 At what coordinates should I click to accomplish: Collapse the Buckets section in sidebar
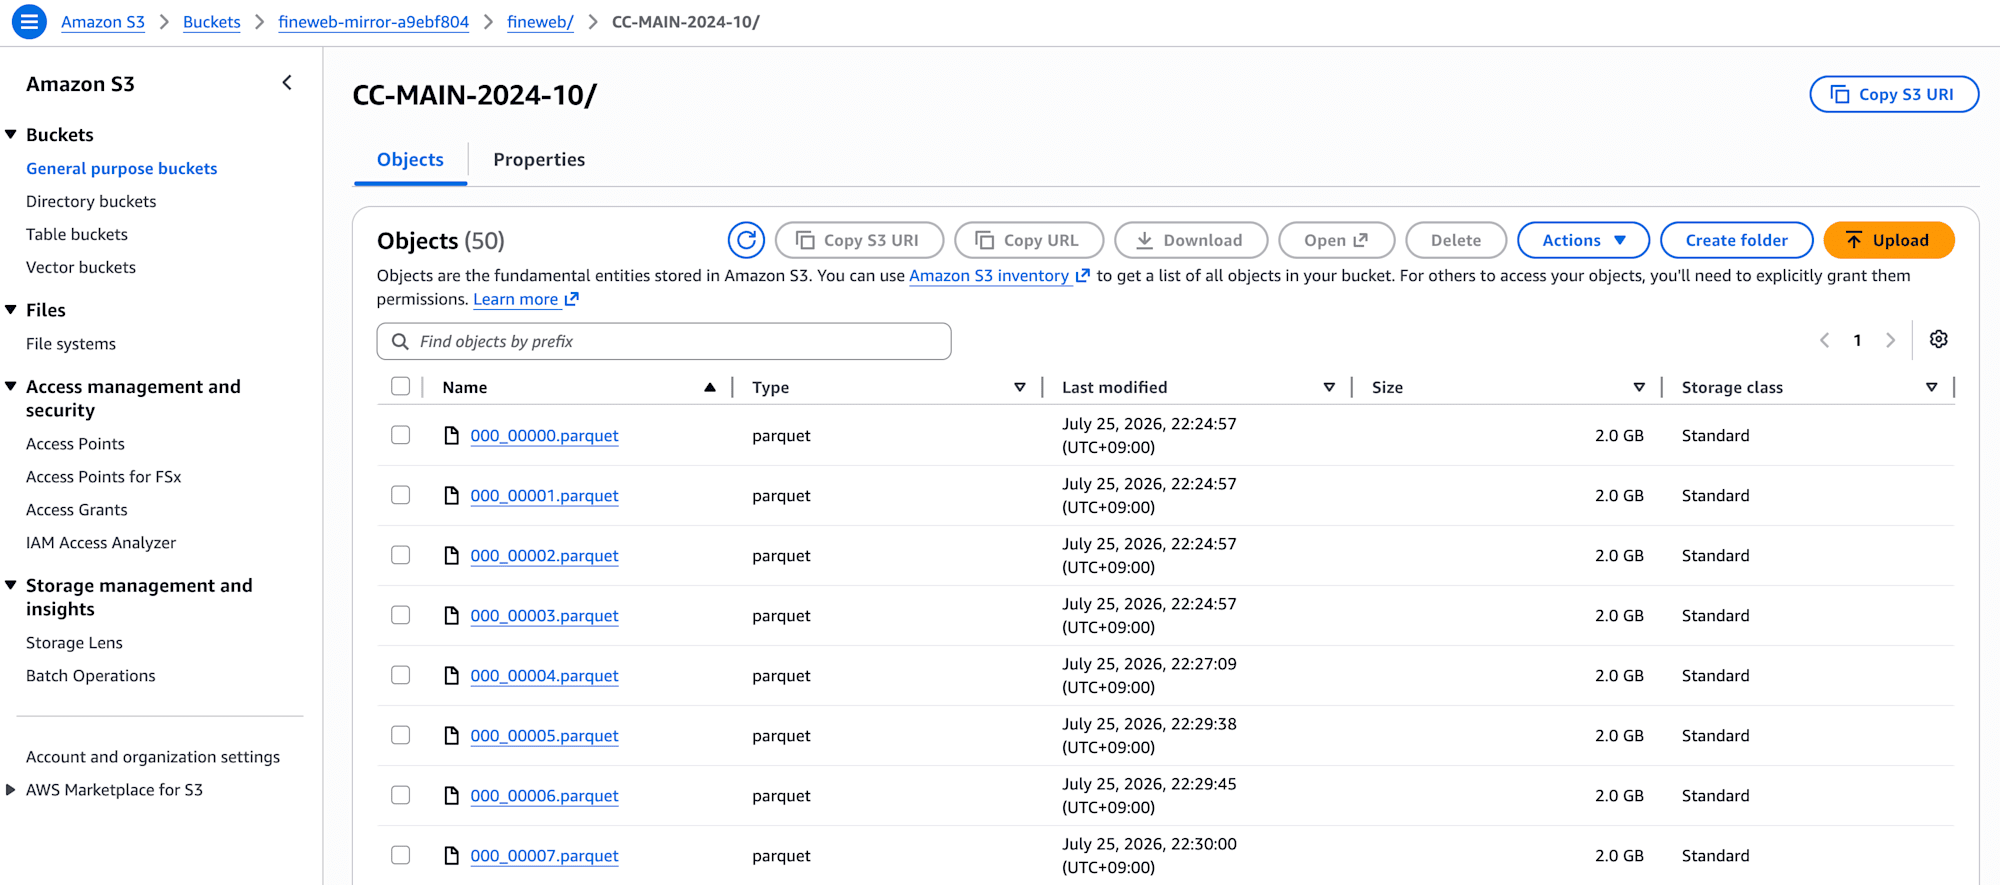pyautogui.click(x=11, y=134)
